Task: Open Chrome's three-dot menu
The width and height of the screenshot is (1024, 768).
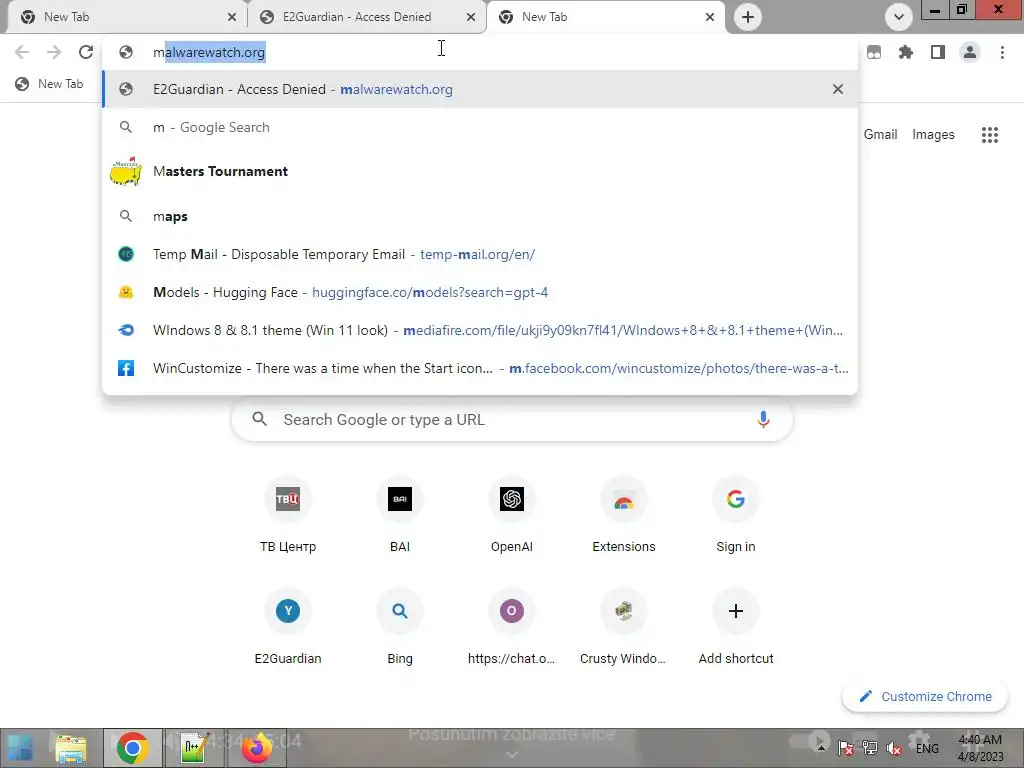Action: click(1002, 52)
